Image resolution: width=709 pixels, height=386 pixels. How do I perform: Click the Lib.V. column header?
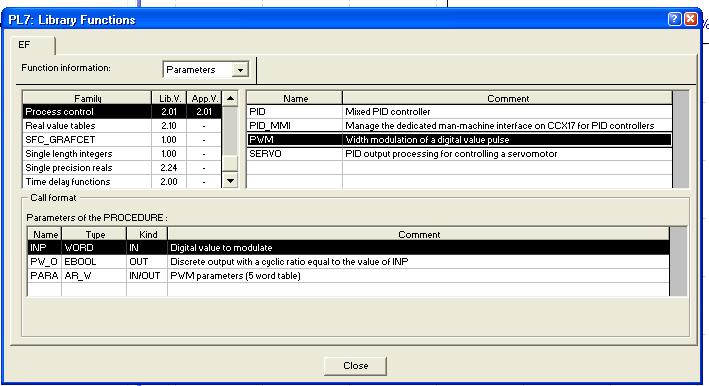pyautogui.click(x=169, y=98)
